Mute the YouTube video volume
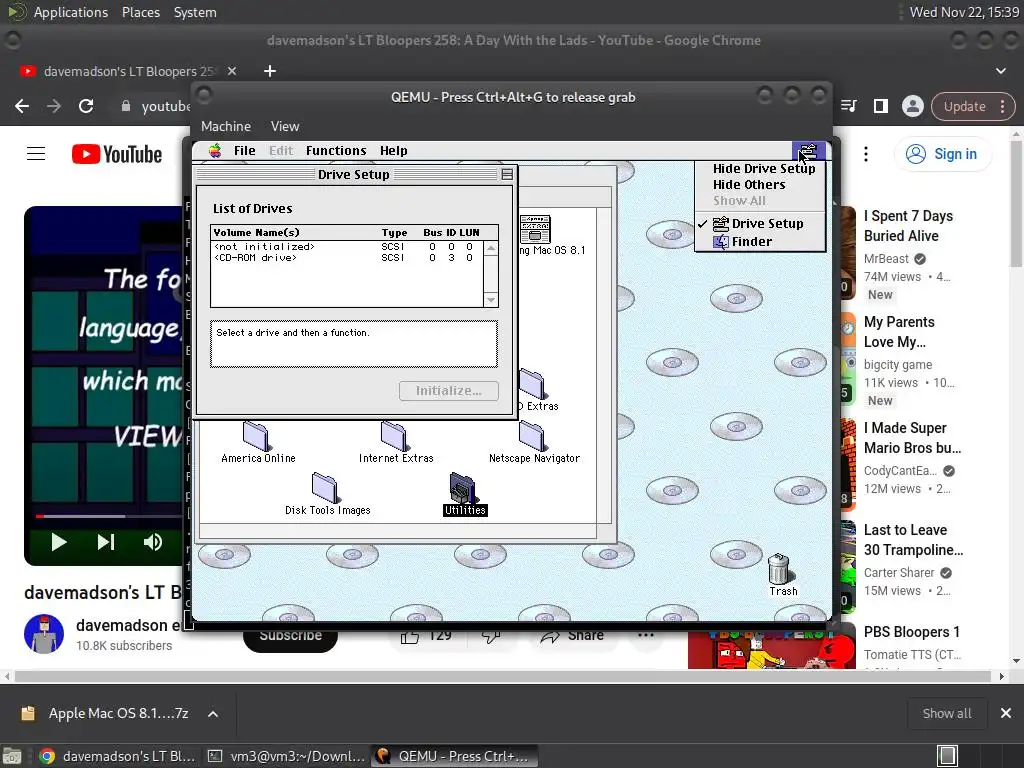 pos(153,542)
